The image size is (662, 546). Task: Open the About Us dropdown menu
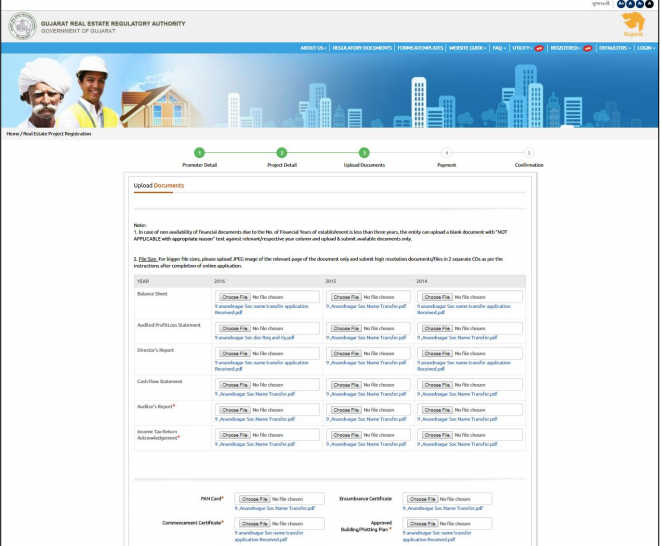[x=313, y=48]
